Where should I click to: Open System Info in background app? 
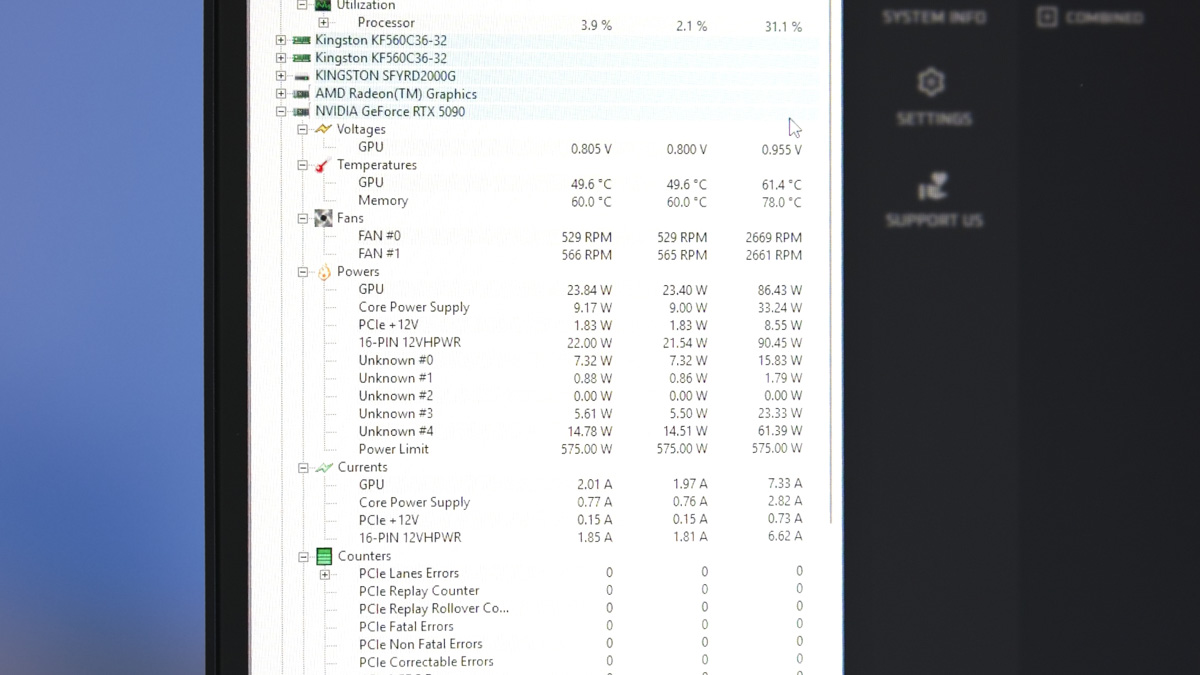click(934, 17)
